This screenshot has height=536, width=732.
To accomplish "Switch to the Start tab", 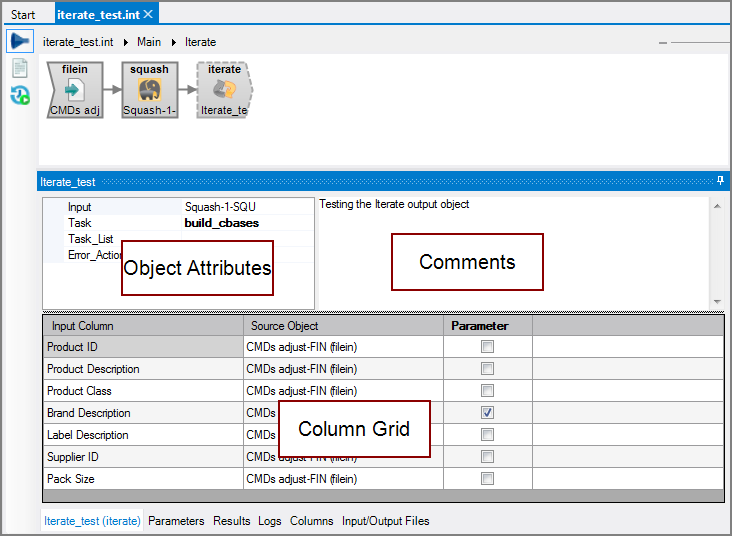I will click(23, 15).
